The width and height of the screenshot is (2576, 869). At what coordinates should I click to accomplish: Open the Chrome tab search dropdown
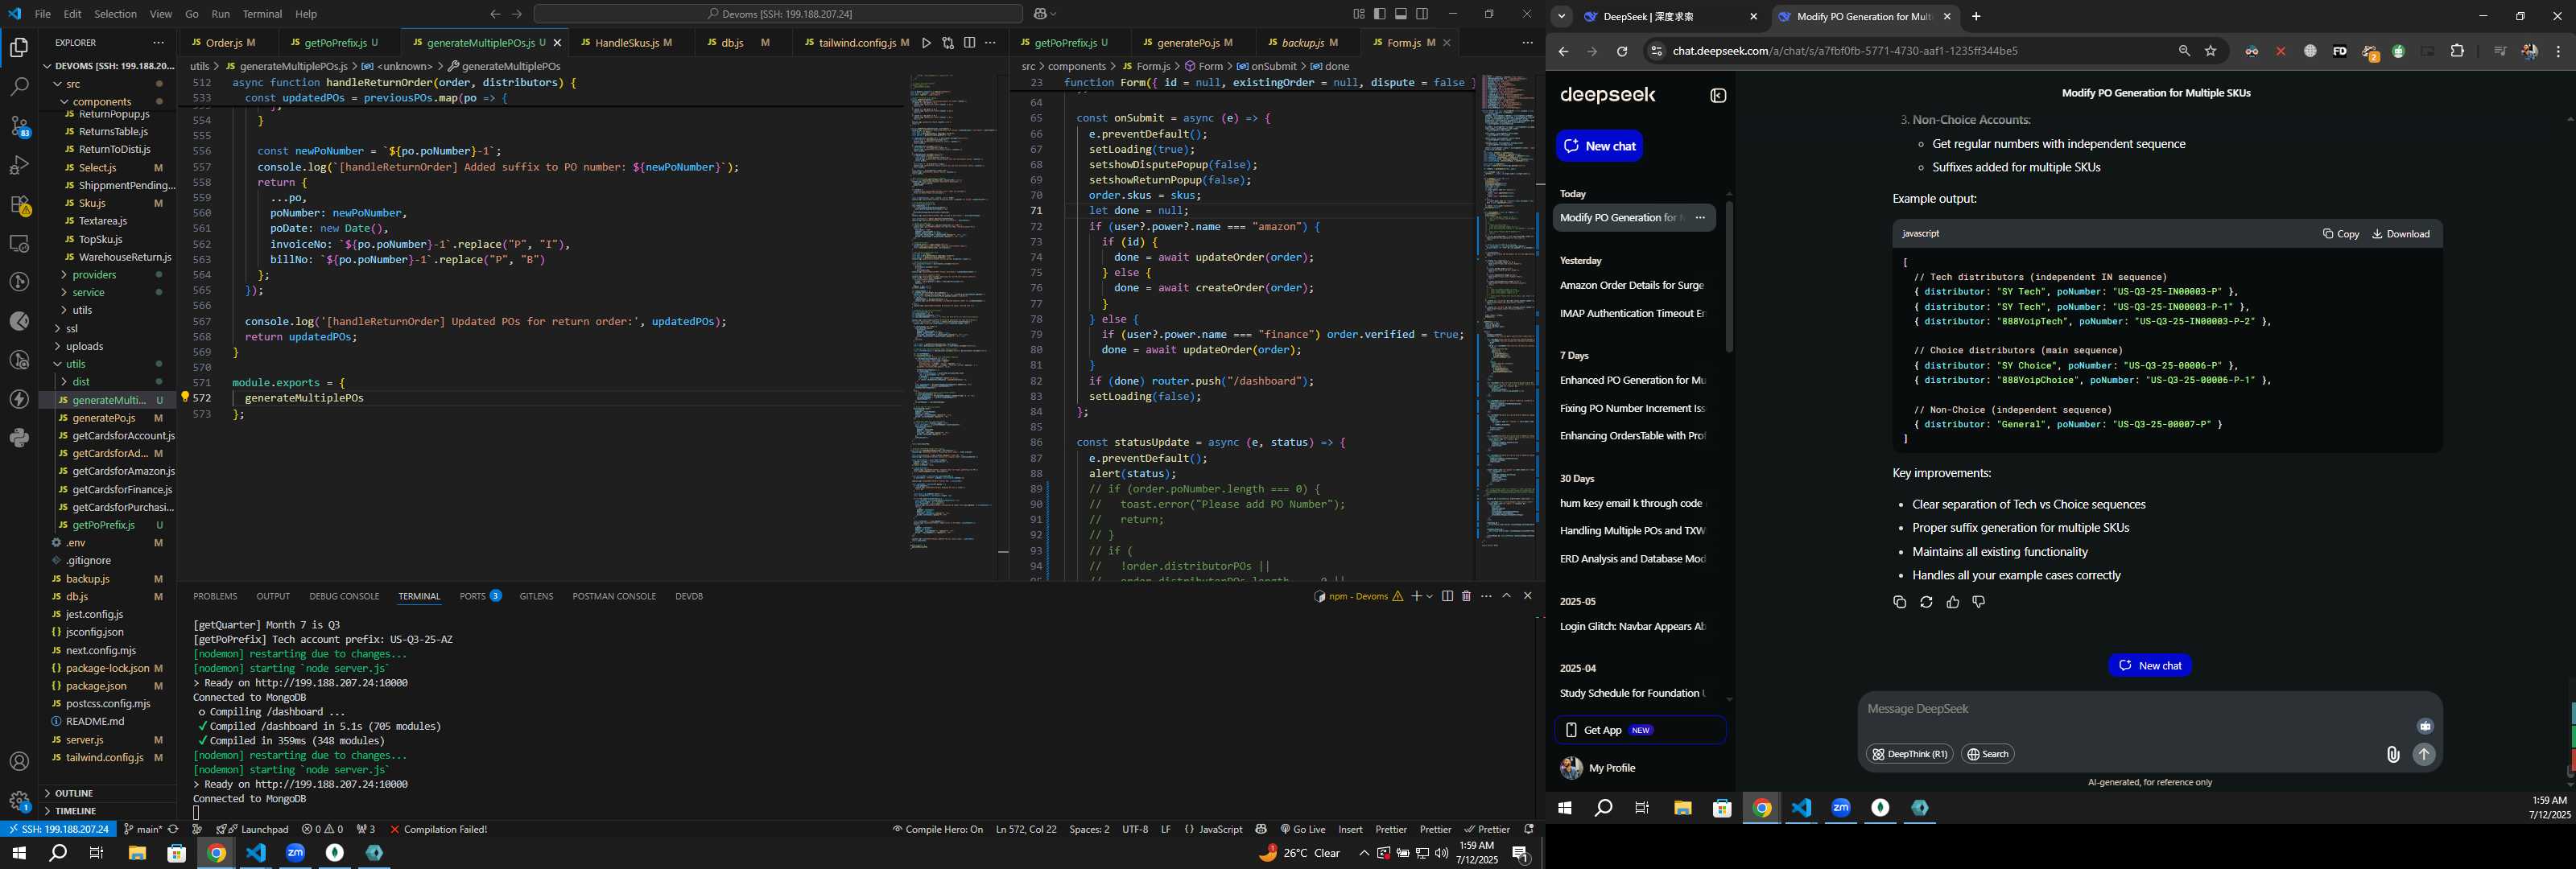pyautogui.click(x=1561, y=16)
